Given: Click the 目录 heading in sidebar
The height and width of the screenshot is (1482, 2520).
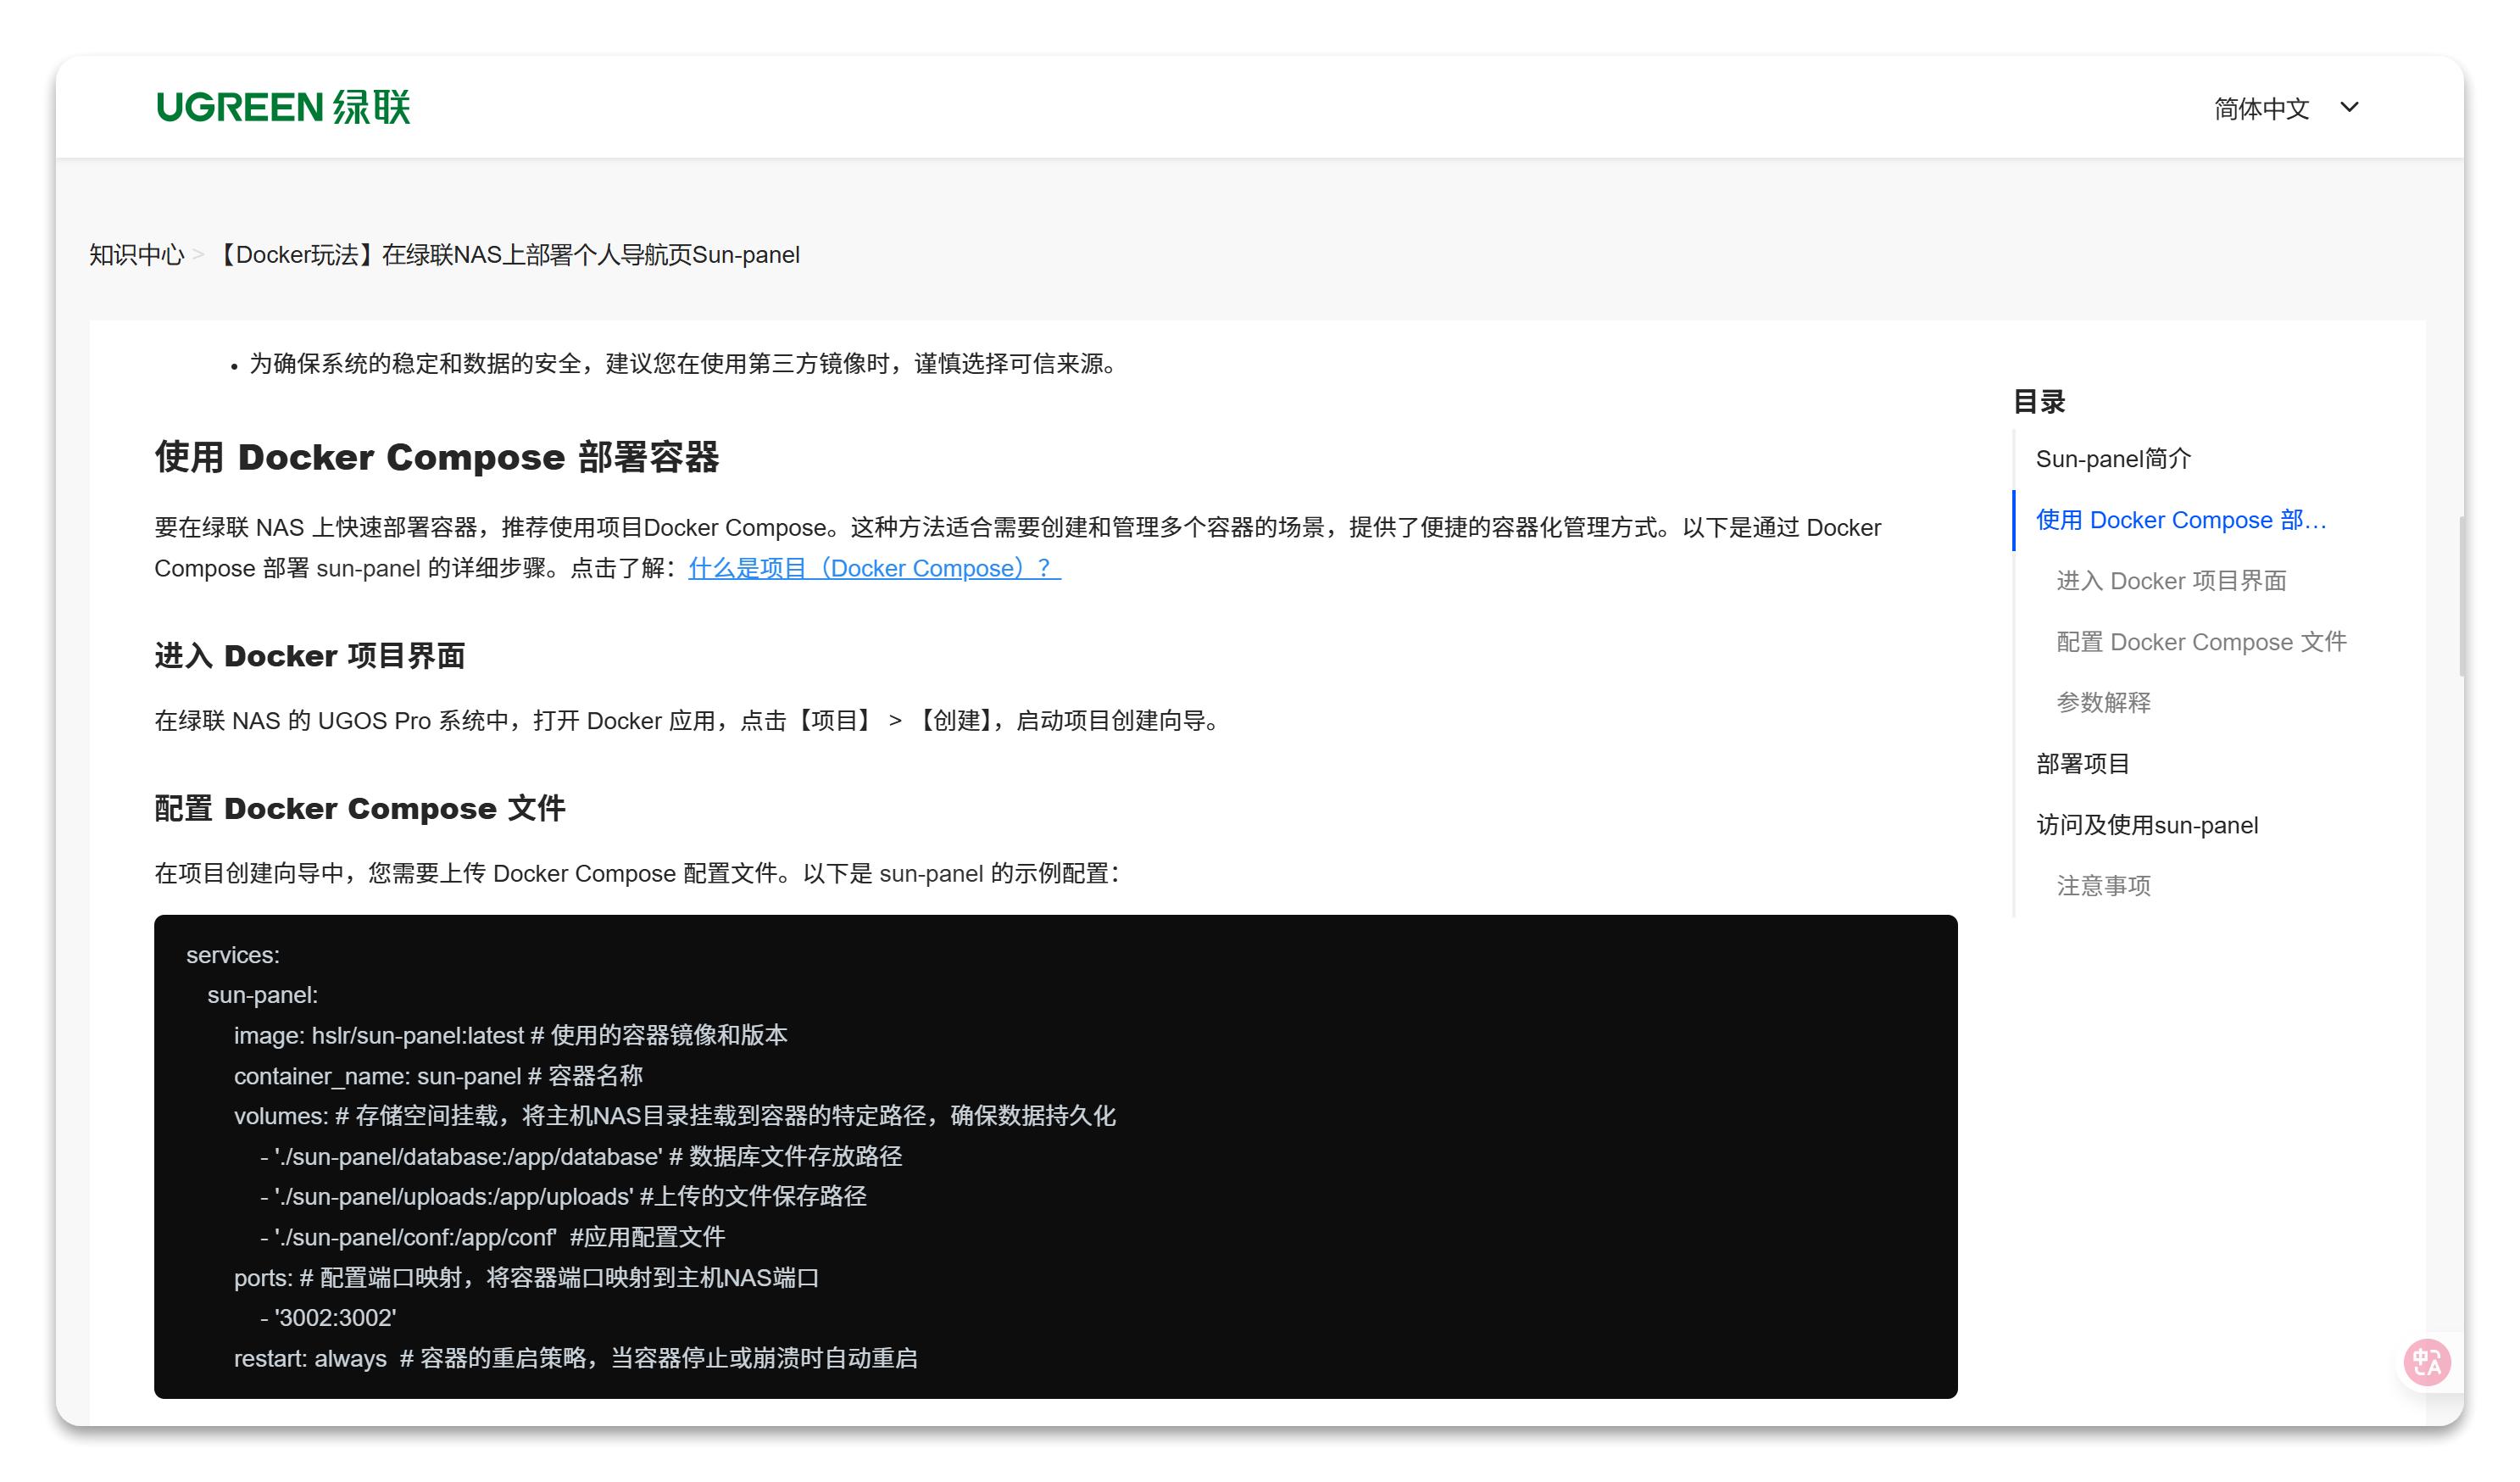Looking at the screenshot, I should 2039,402.
